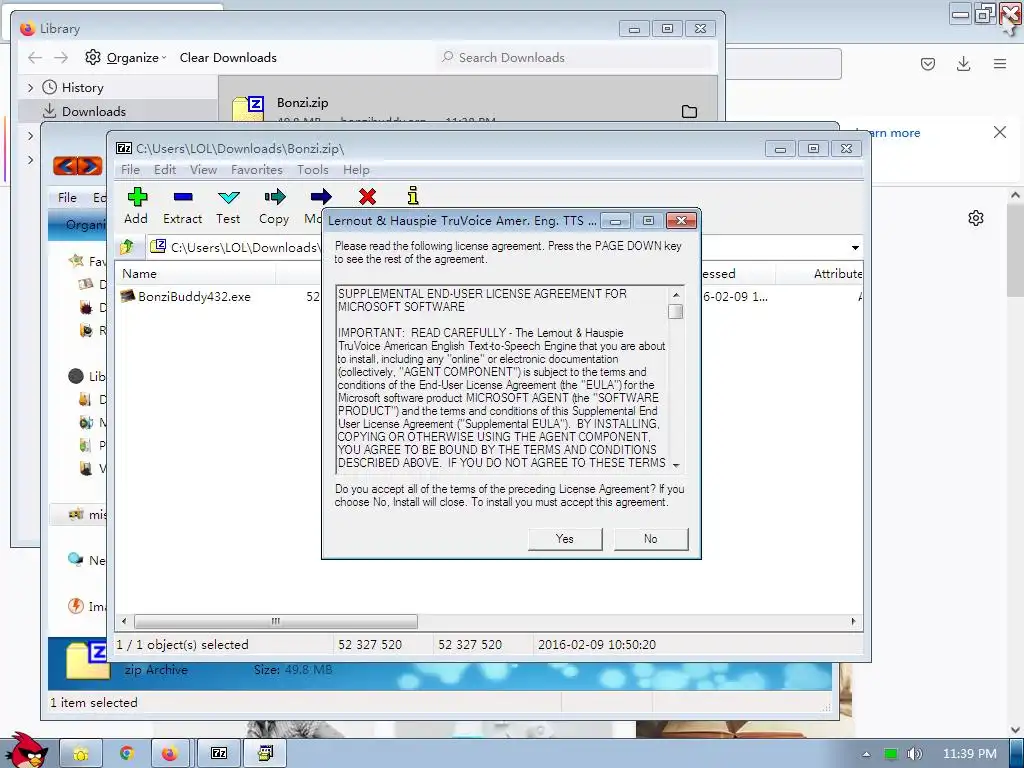Select Downloads in the Library sidebar

[93, 112]
